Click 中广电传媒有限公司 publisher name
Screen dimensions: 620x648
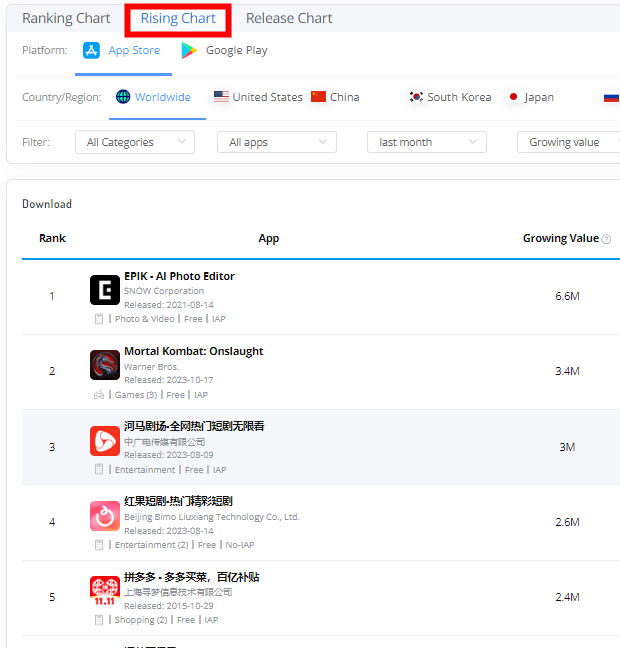(165, 442)
